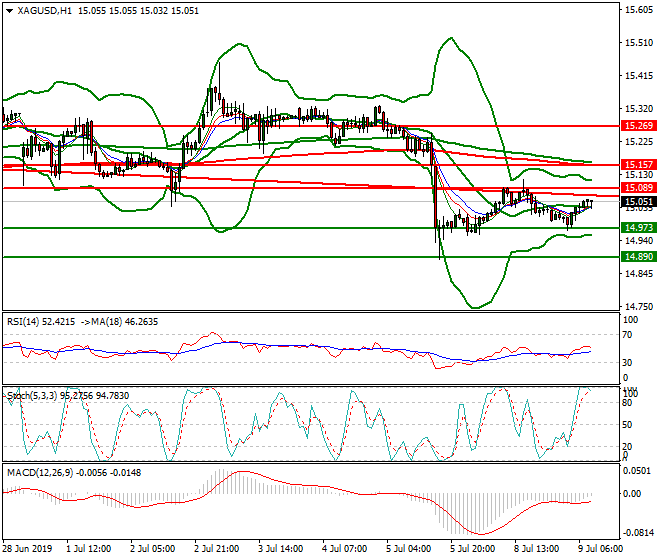The image size is (660, 560).
Task: Select the 9 Jul 06:00 time axis label
Action: (601, 549)
